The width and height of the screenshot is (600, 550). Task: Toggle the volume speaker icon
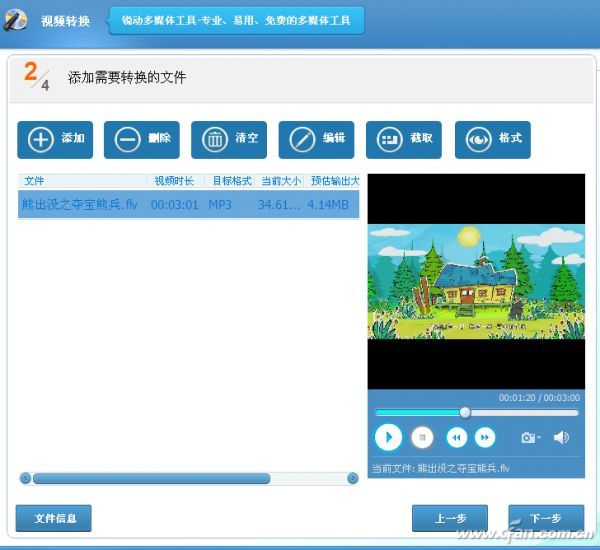tap(561, 437)
